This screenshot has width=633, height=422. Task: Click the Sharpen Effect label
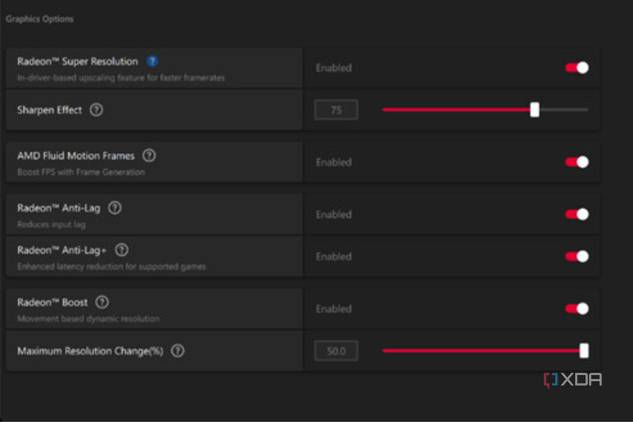[50, 110]
